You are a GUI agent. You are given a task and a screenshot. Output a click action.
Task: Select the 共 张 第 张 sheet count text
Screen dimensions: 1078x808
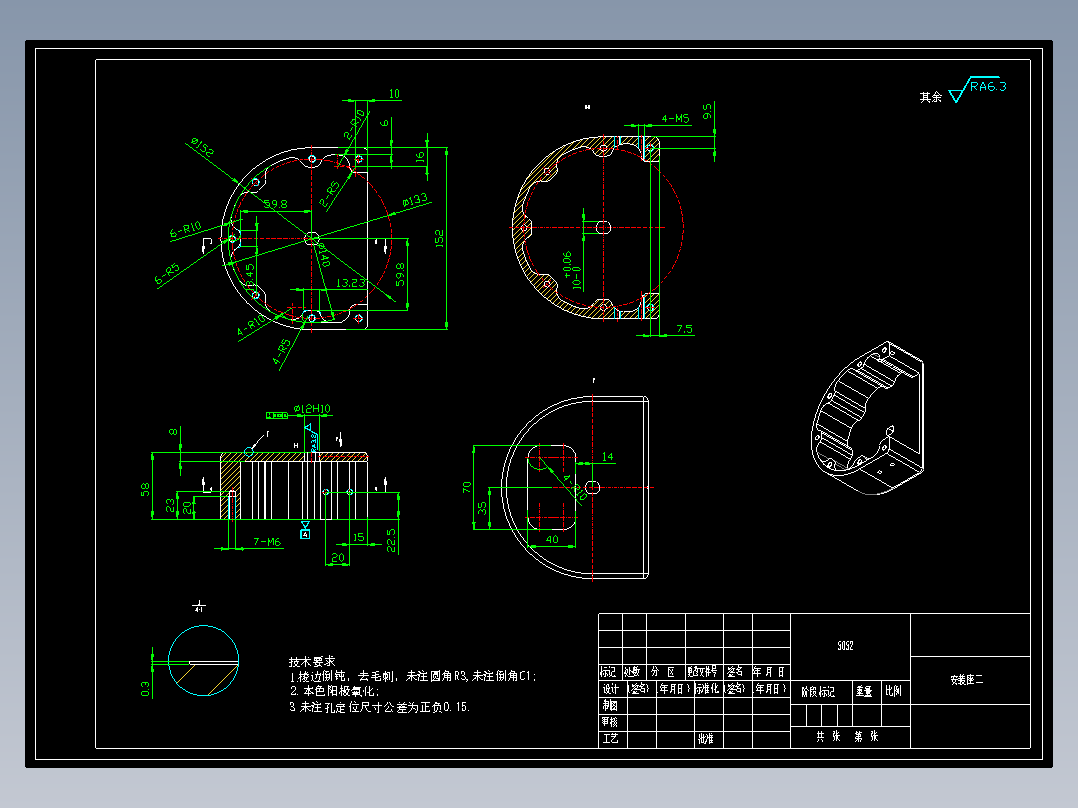(848, 736)
